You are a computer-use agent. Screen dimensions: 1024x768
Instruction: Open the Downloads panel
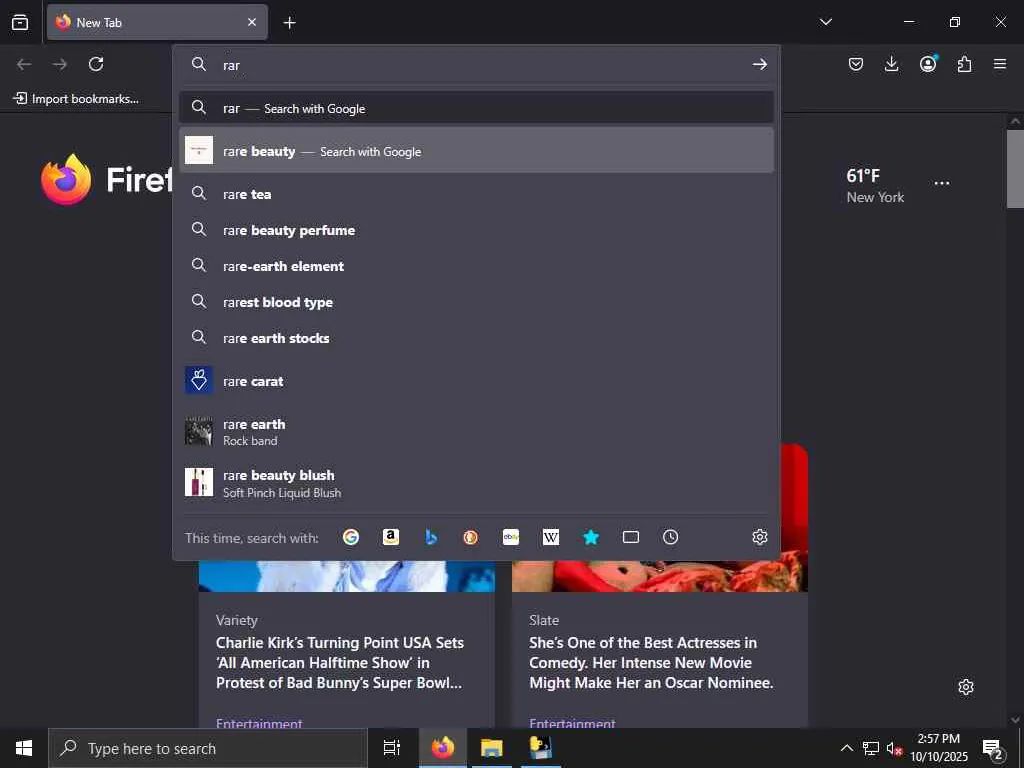tap(891, 64)
